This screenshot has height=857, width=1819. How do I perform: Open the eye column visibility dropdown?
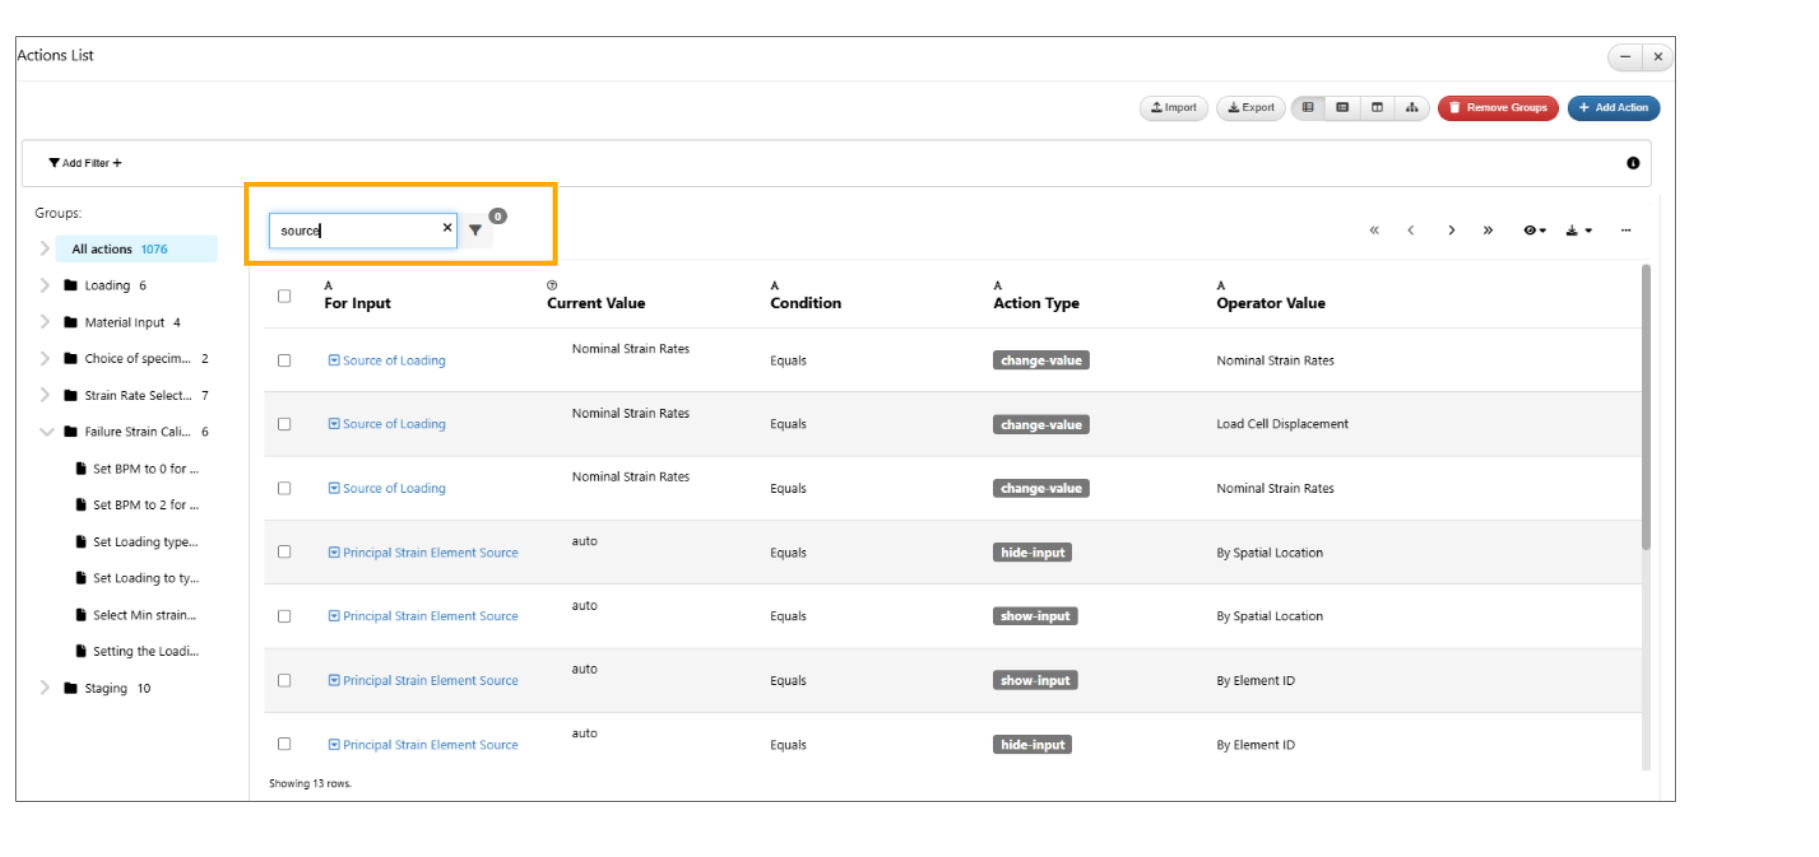click(x=1534, y=231)
